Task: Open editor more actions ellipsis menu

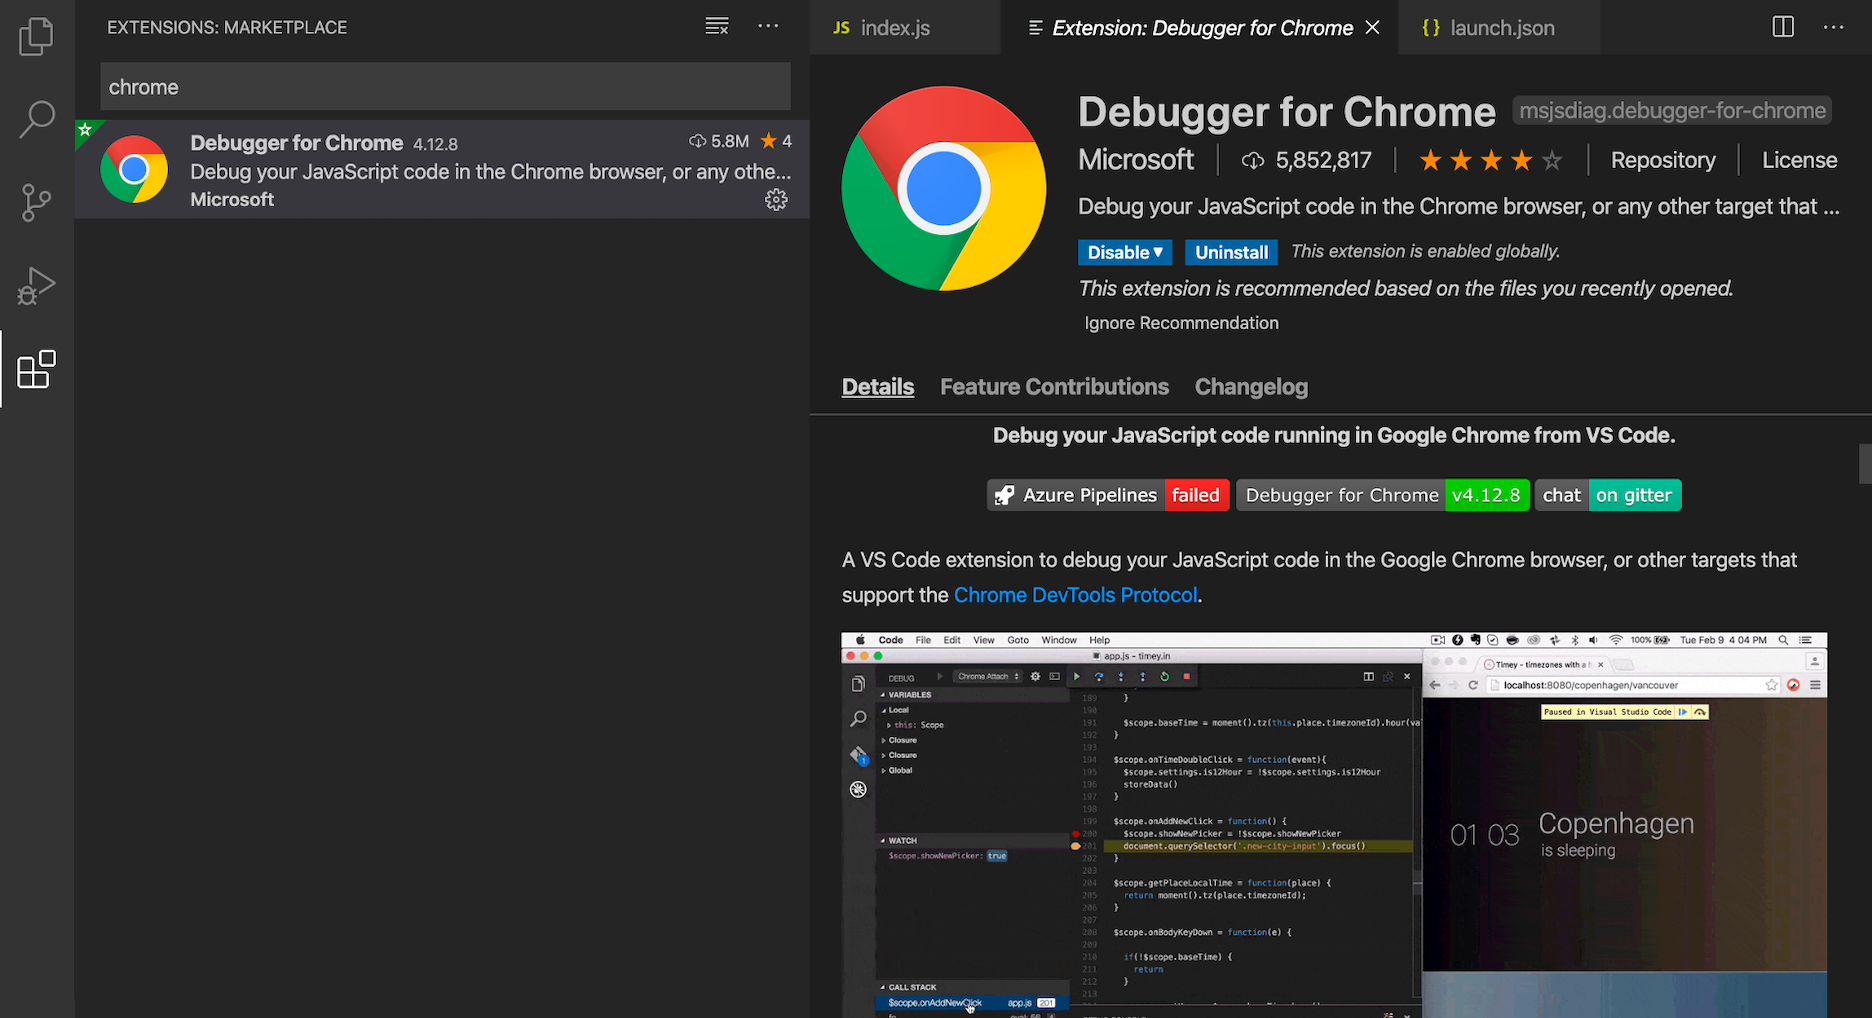Action: click(1833, 27)
